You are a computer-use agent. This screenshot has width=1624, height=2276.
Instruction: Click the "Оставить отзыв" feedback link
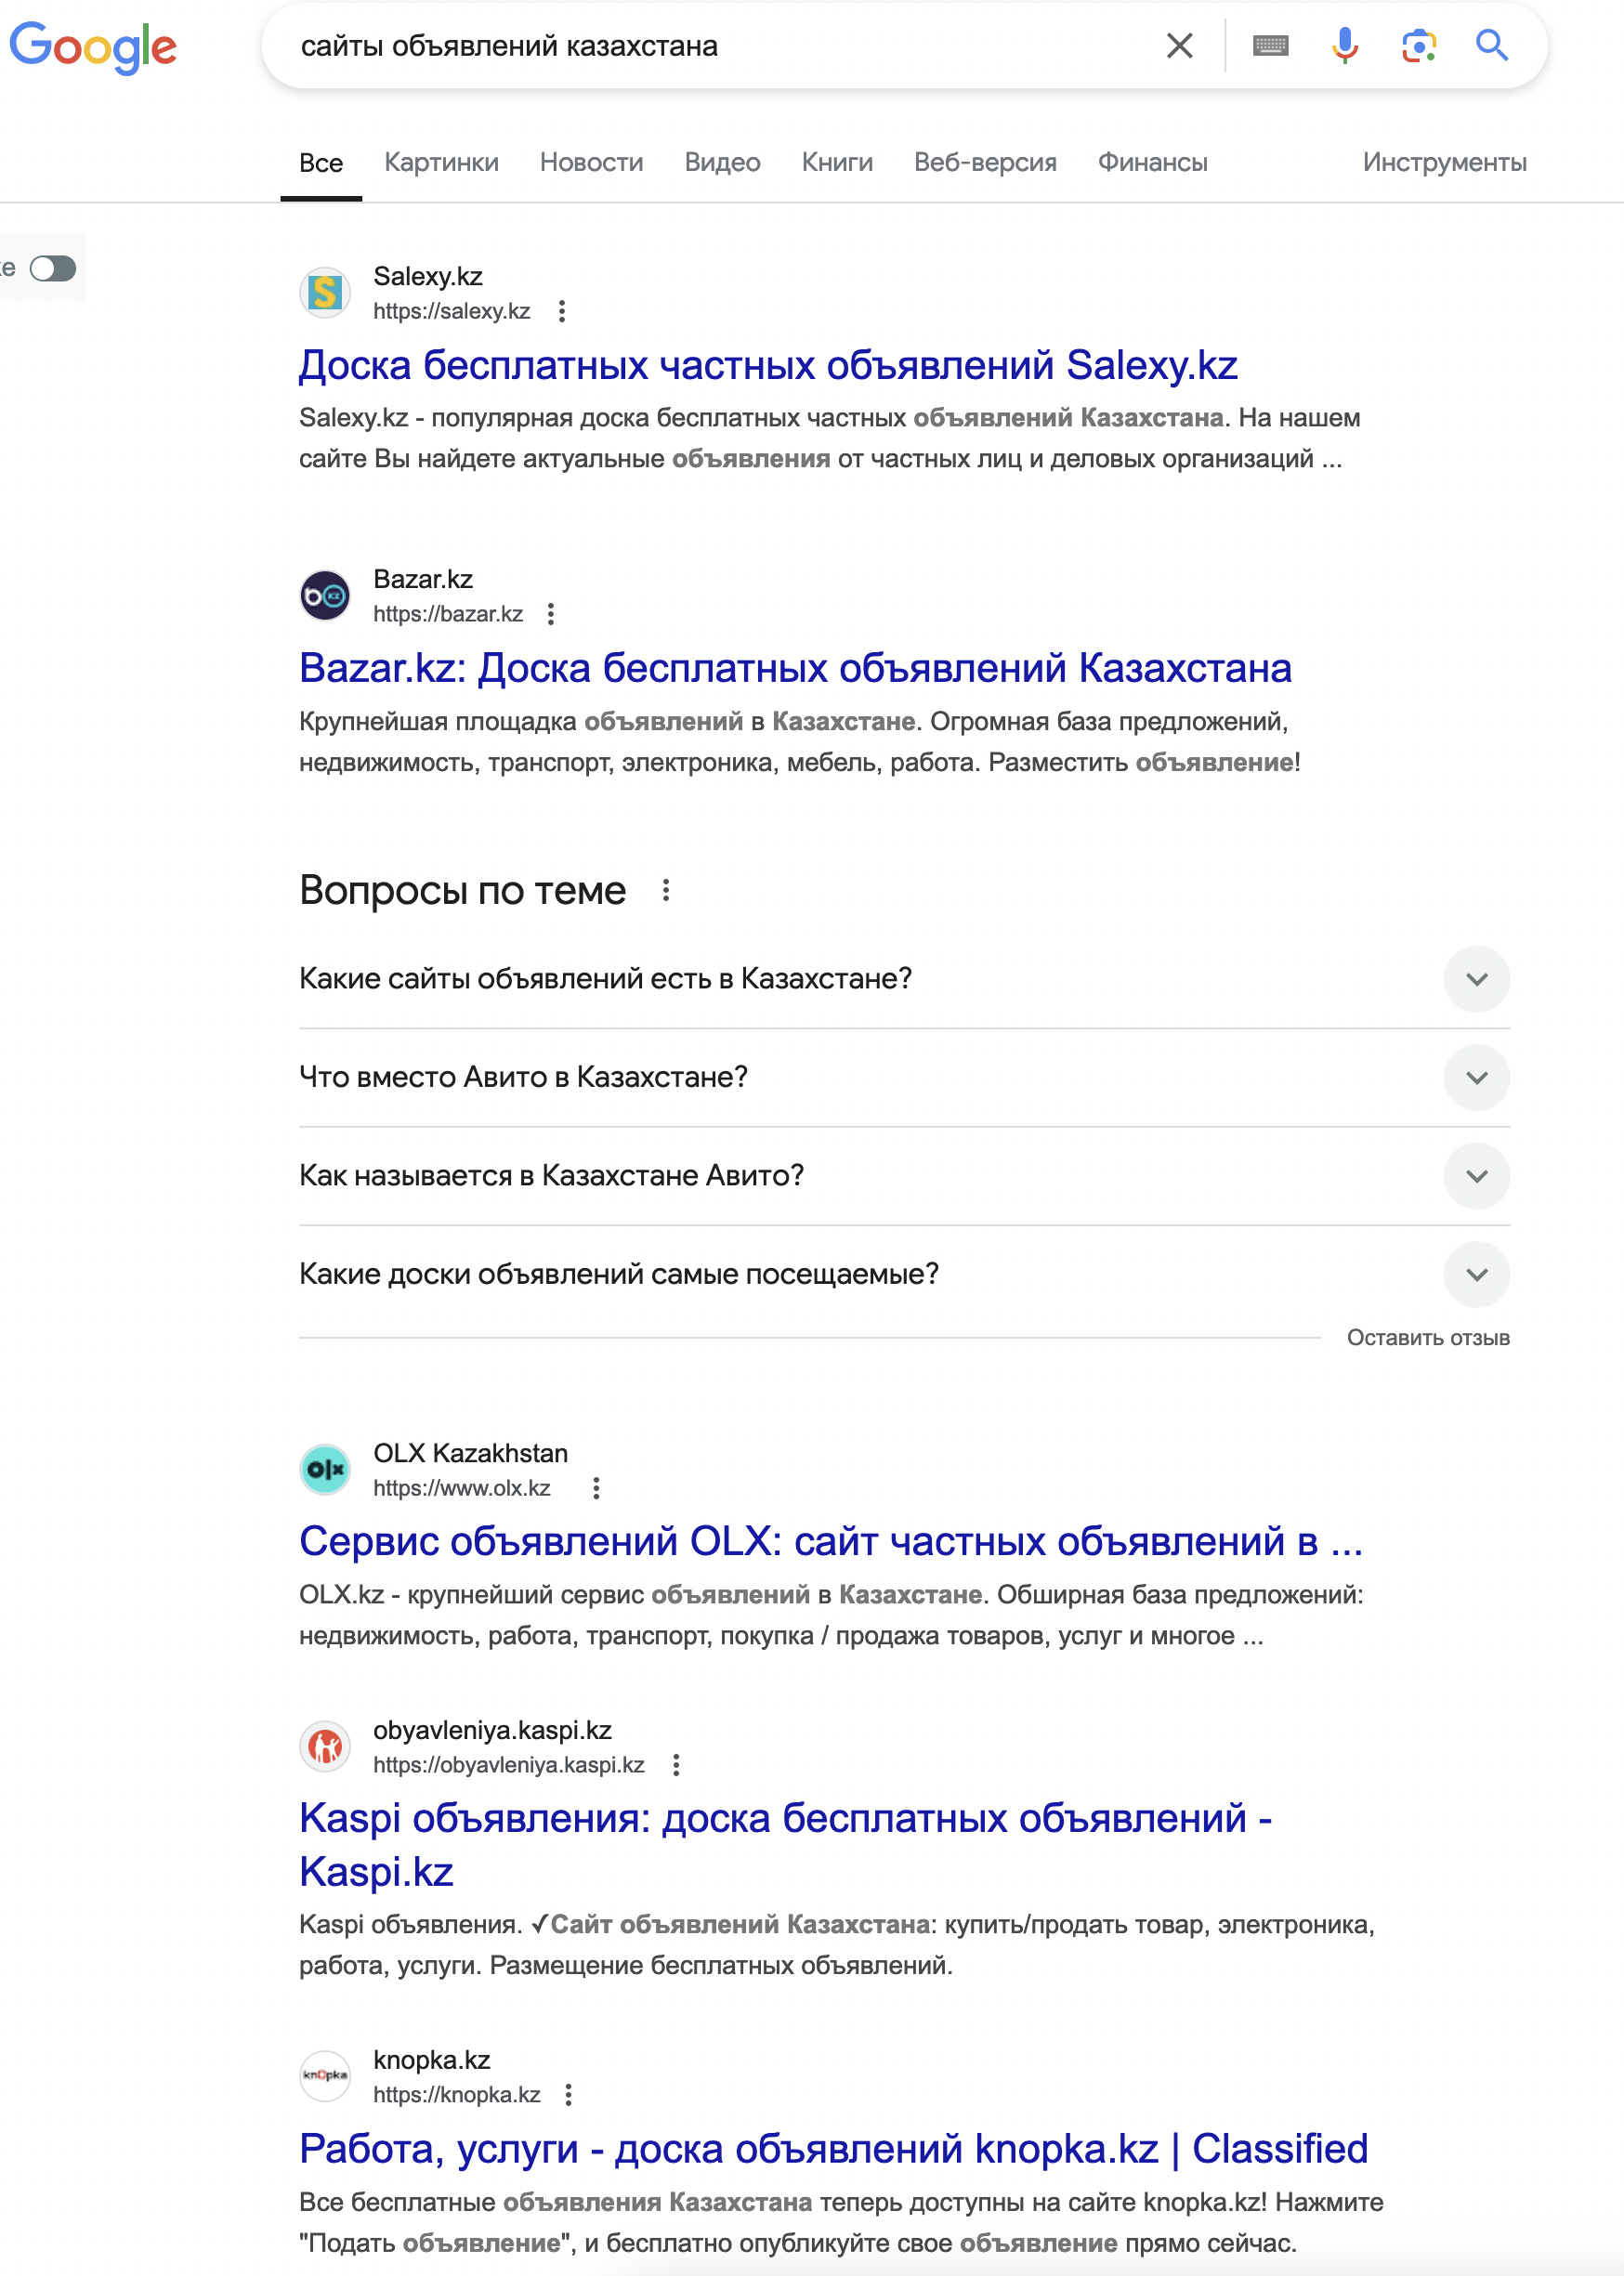click(1427, 1338)
